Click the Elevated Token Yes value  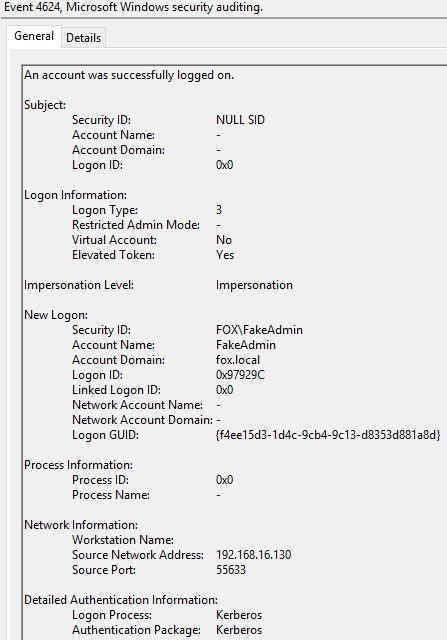click(225, 255)
